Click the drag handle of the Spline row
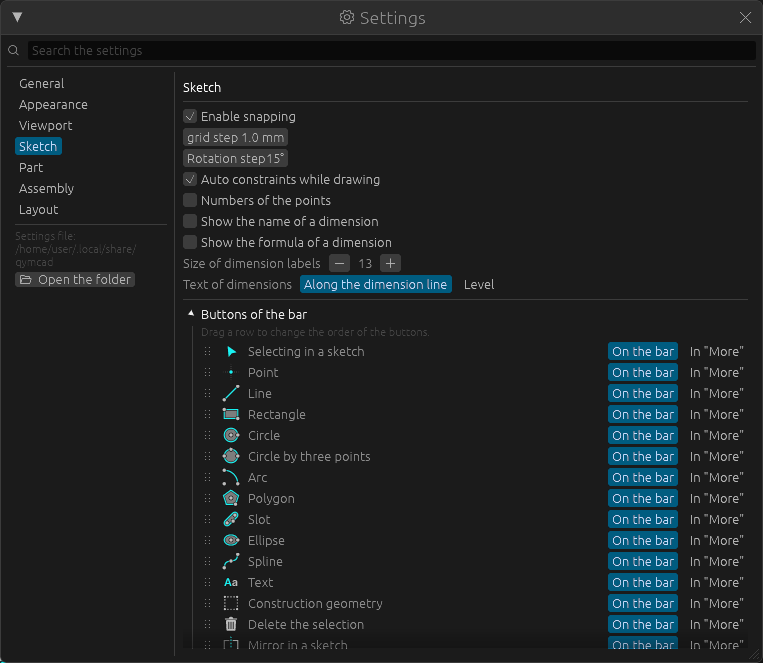The height and width of the screenshot is (663, 763). (x=207, y=561)
